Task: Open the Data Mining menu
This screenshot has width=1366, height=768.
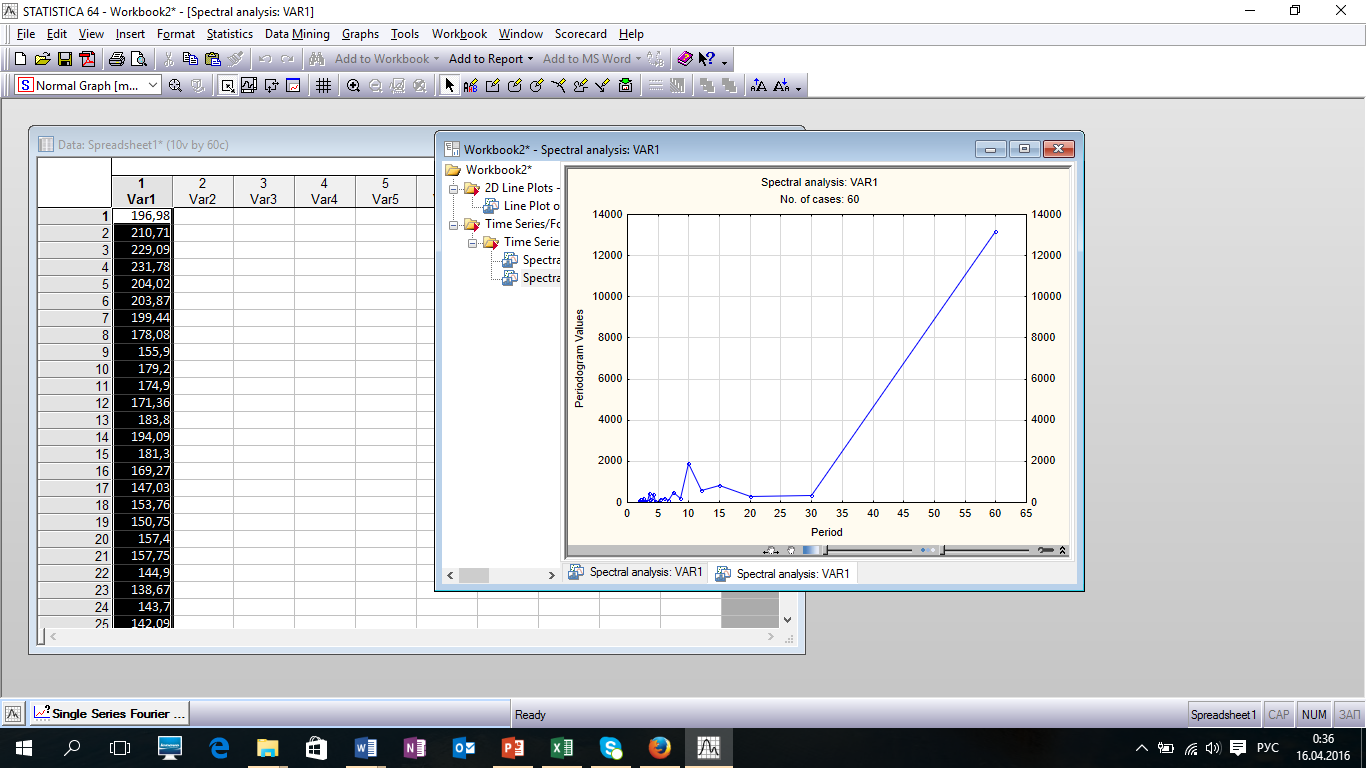Action: click(x=296, y=34)
